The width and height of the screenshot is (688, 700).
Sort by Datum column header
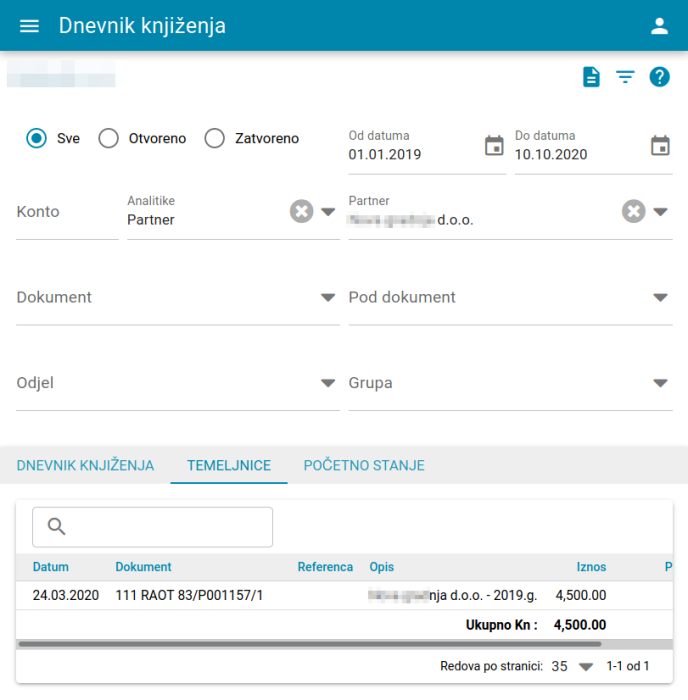coord(50,567)
